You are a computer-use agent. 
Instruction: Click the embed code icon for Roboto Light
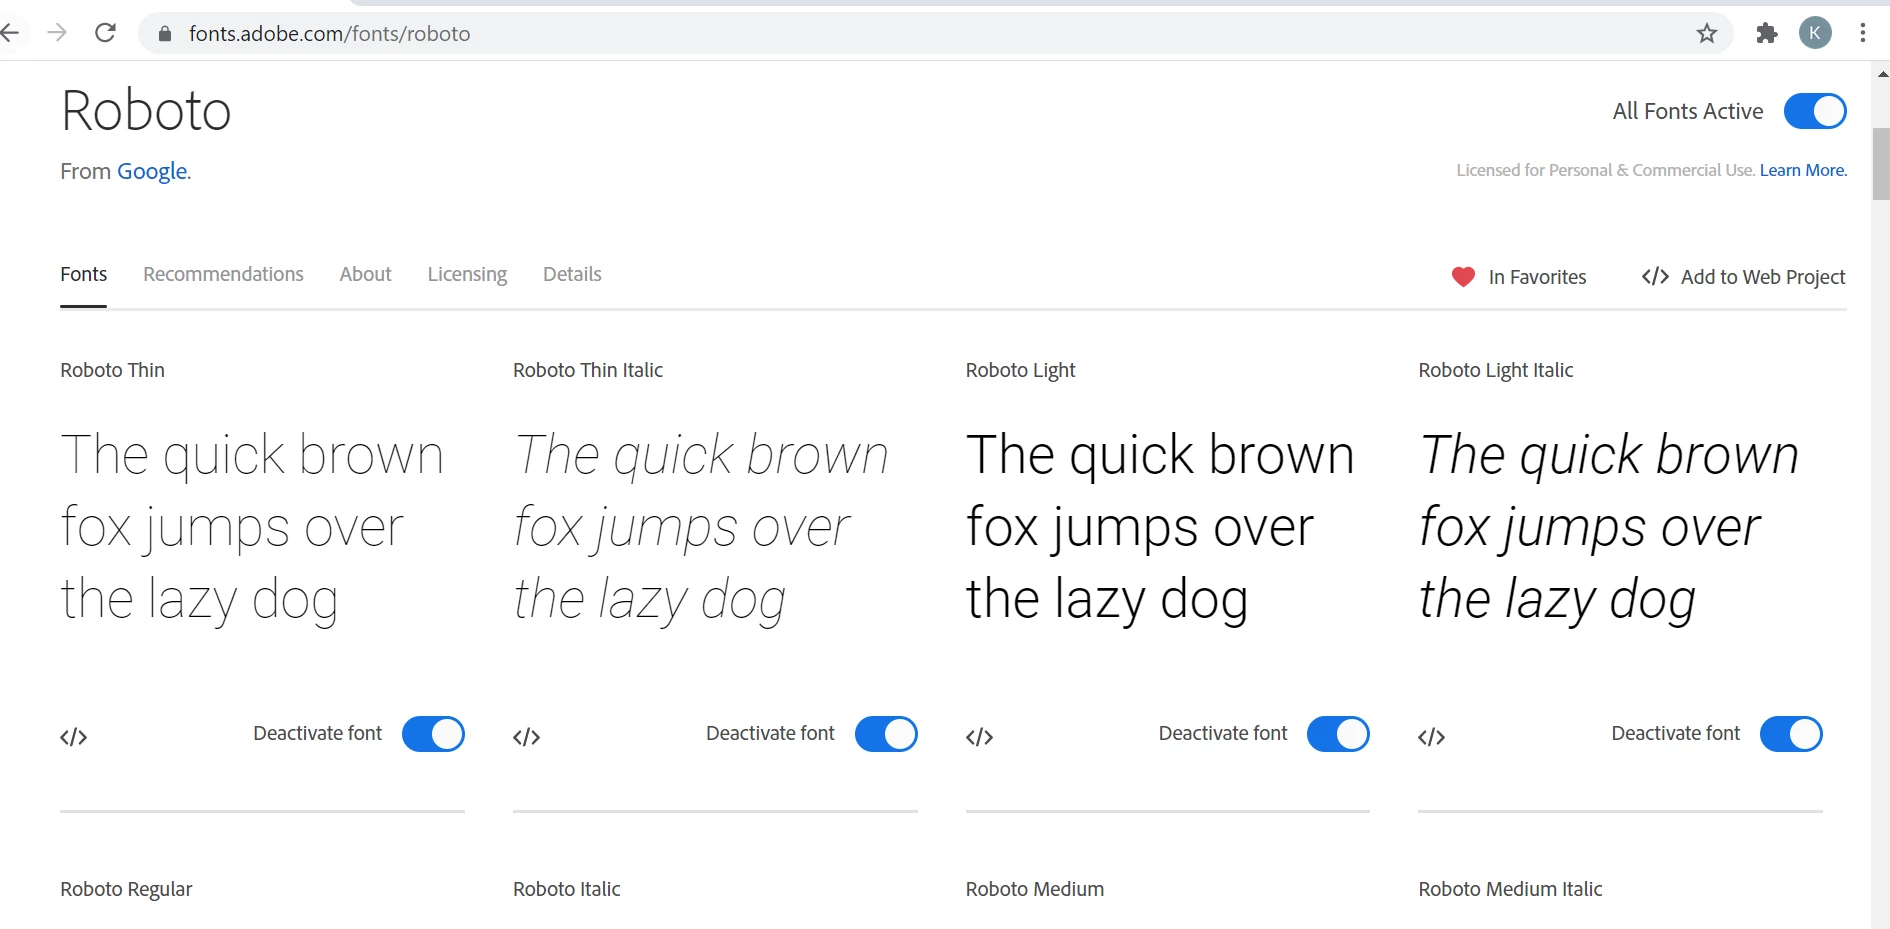980,737
